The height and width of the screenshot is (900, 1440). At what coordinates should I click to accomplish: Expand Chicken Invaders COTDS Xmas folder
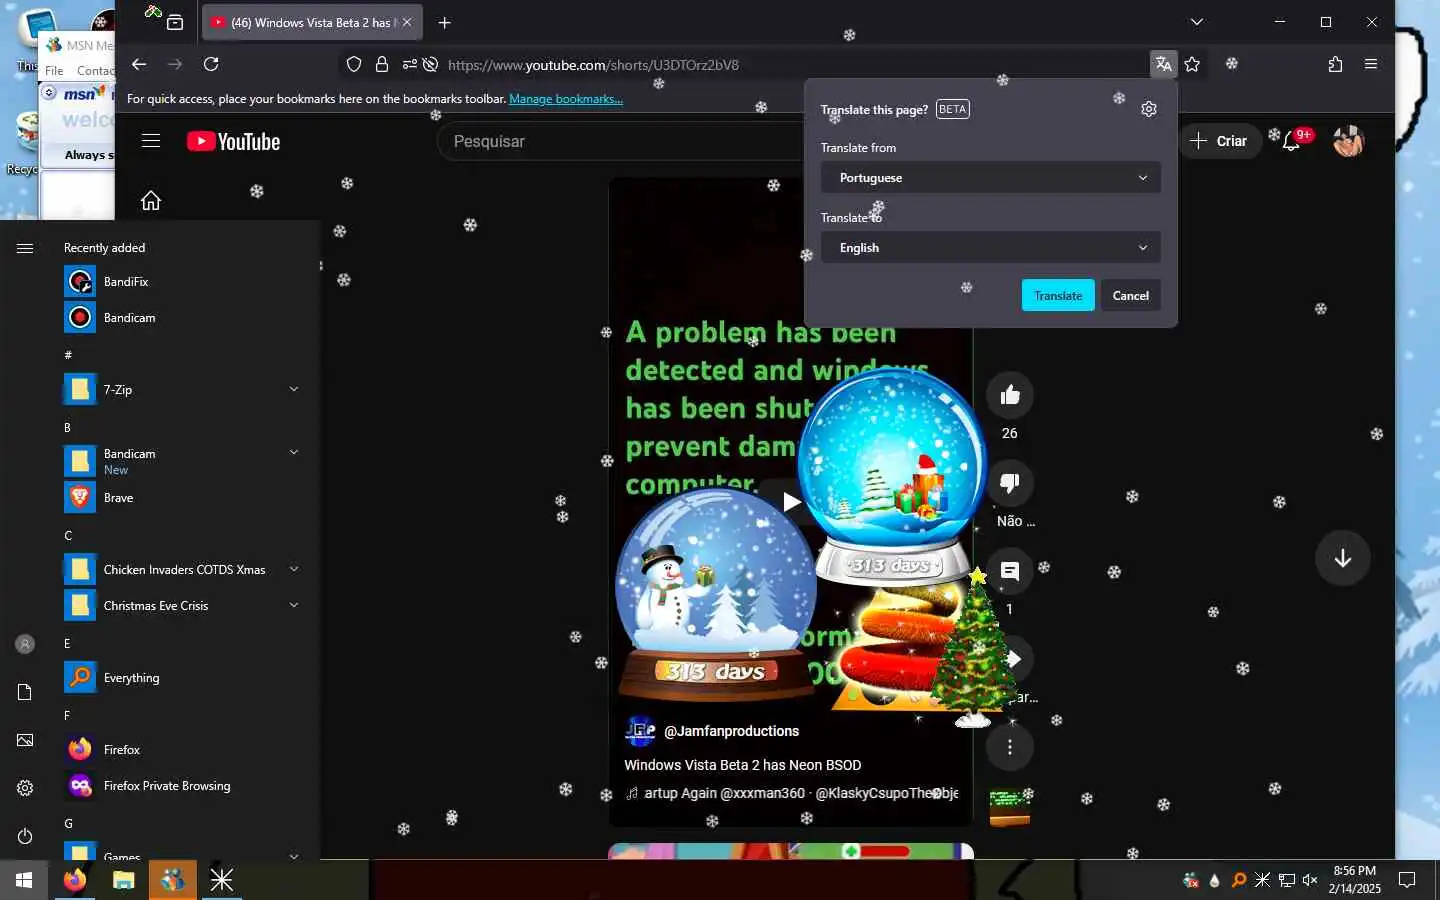click(x=294, y=569)
